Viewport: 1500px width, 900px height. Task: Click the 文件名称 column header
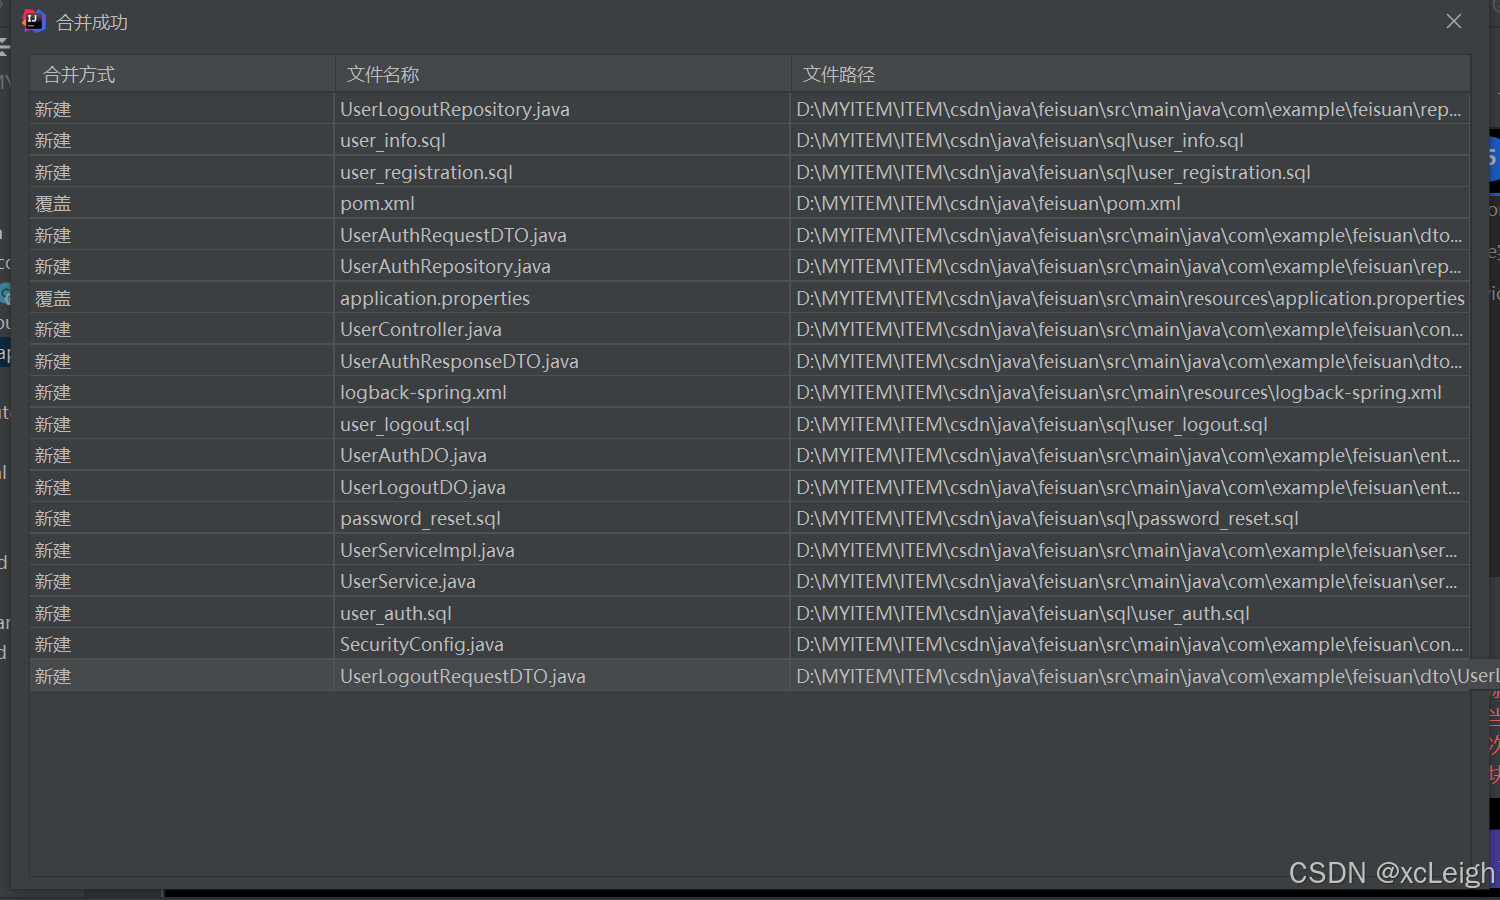[x=383, y=75]
